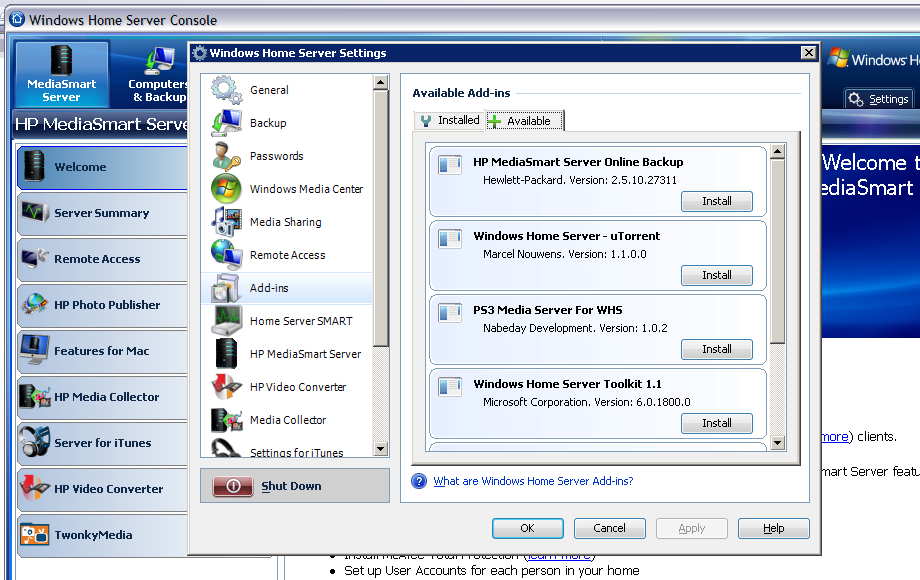The width and height of the screenshot is (920, 580).
Task: Install the PS3 Media Server add-in
Action: coord(717,348)
